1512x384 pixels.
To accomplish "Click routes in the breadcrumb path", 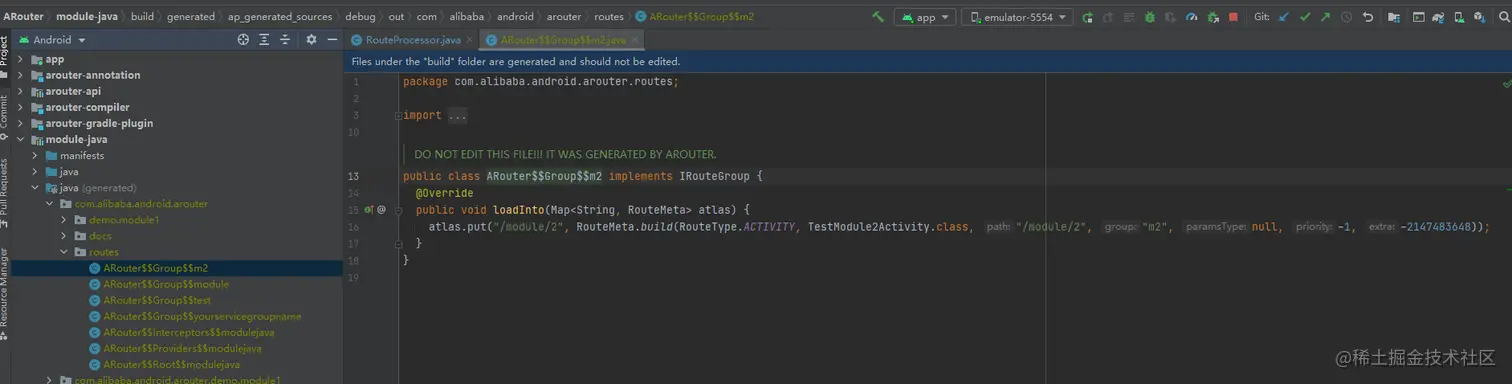I will [608, 17].
